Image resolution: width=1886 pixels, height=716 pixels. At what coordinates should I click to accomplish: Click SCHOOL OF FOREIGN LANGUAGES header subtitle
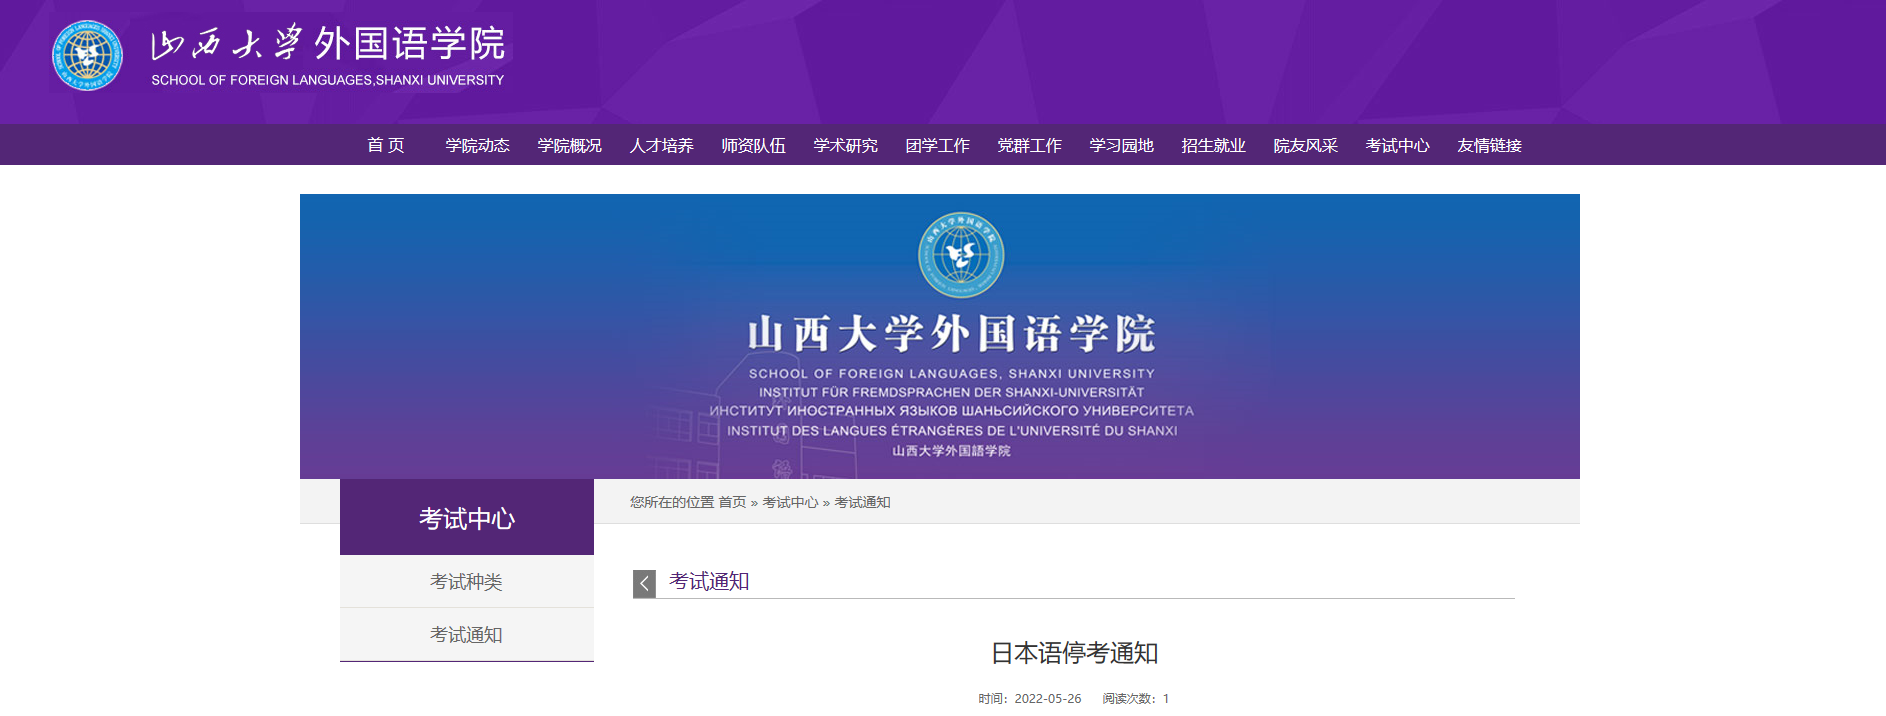pyautogui.click(x=328, y=80)
